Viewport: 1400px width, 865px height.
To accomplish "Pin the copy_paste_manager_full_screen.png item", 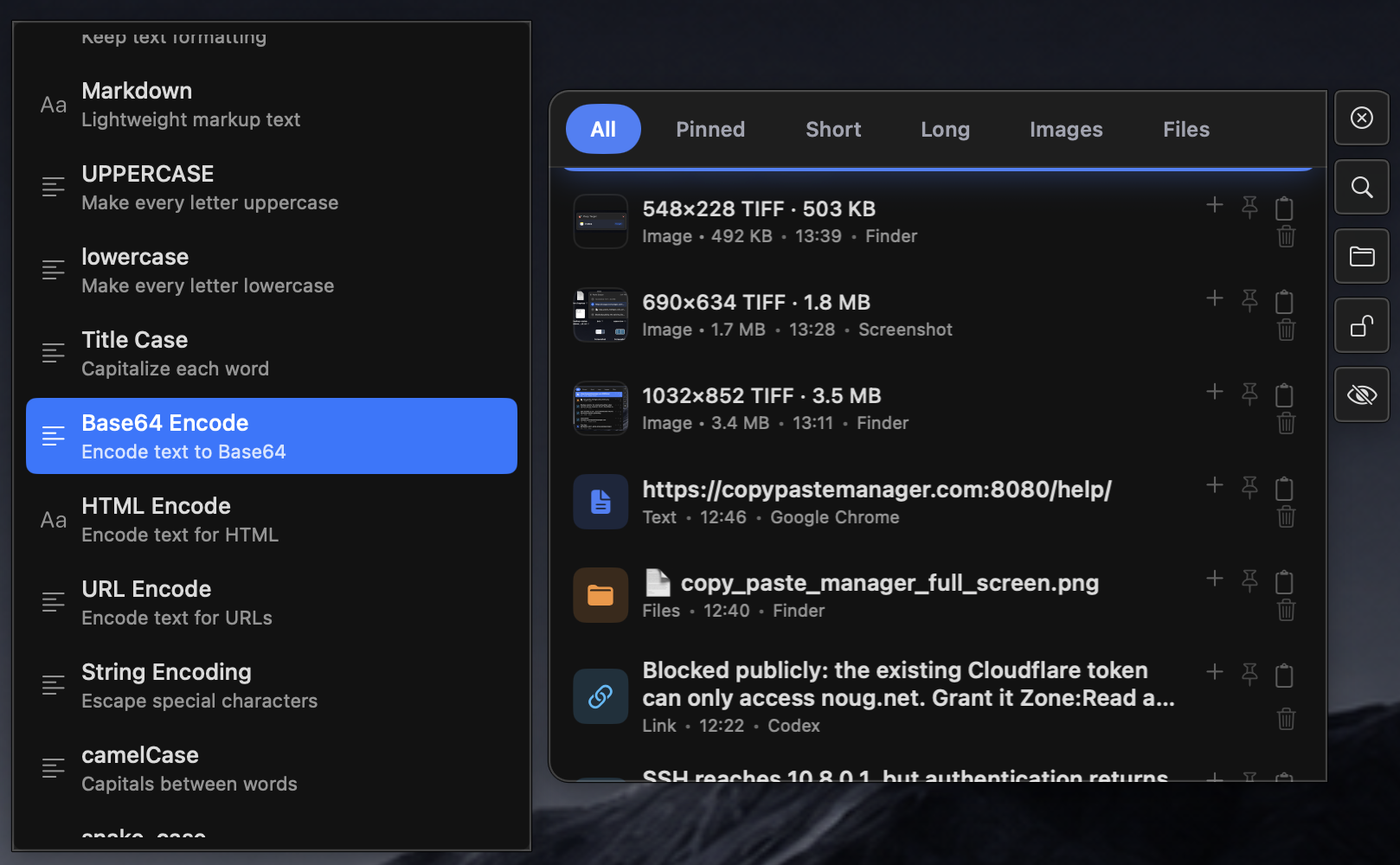I will point(1249,580).
